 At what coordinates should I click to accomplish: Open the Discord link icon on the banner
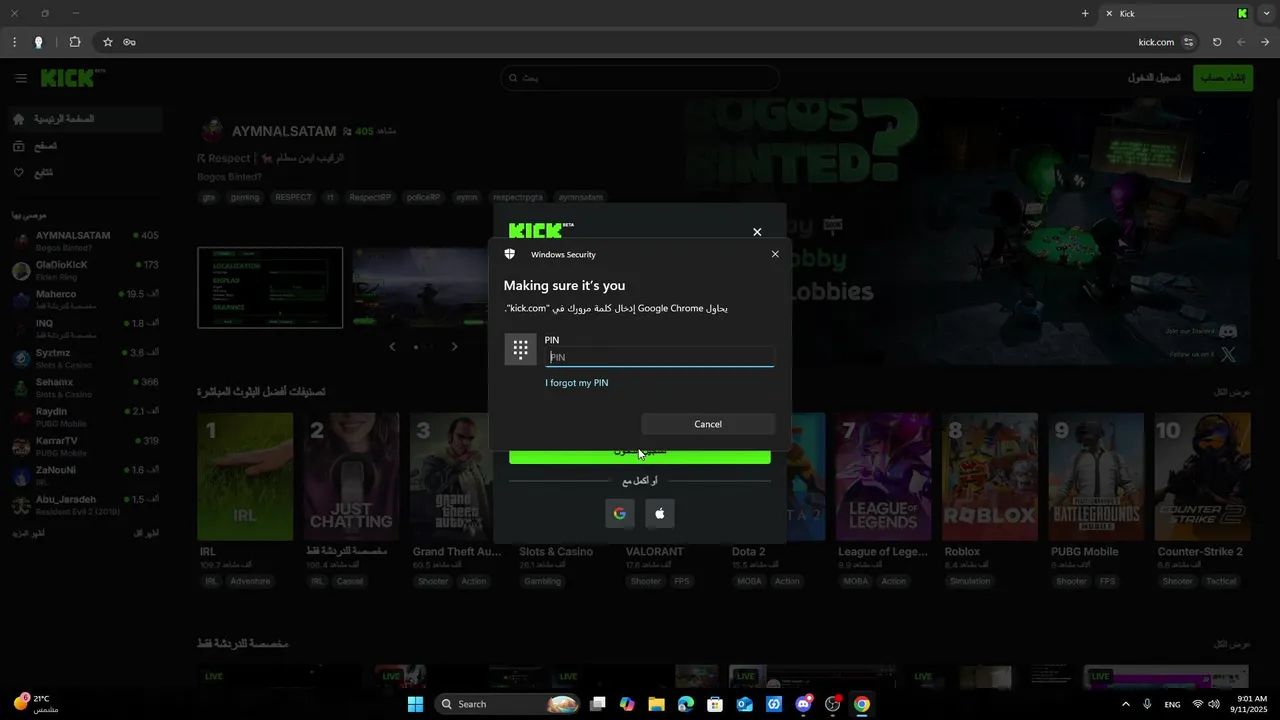[1229, 331]
